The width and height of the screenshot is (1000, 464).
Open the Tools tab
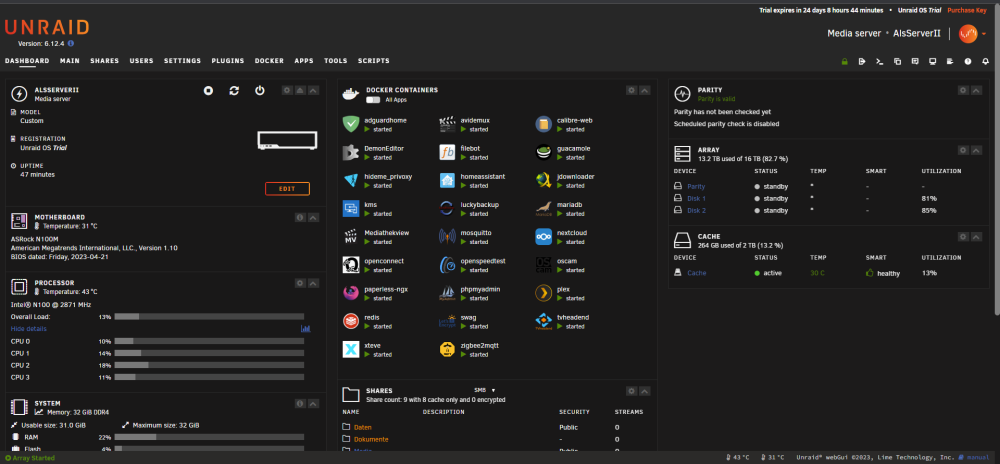pos(335,61)
